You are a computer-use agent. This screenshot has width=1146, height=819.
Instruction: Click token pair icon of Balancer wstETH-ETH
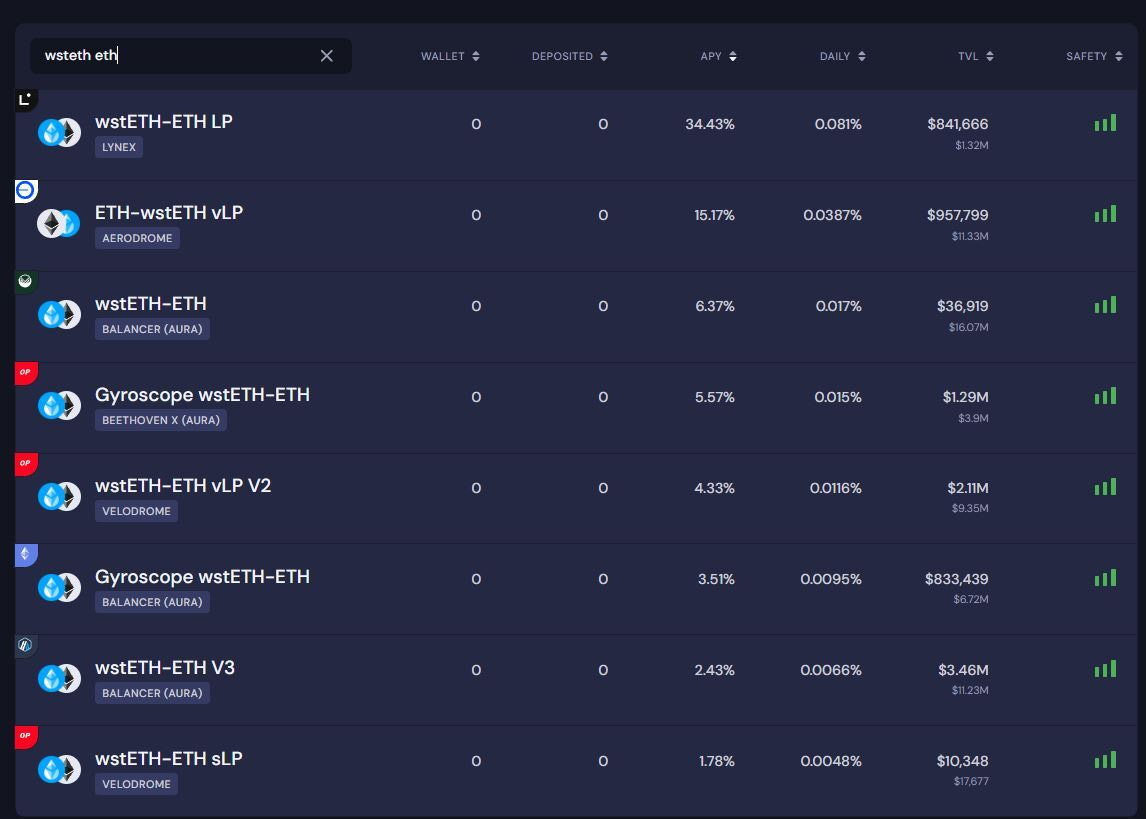coord(59,314)
